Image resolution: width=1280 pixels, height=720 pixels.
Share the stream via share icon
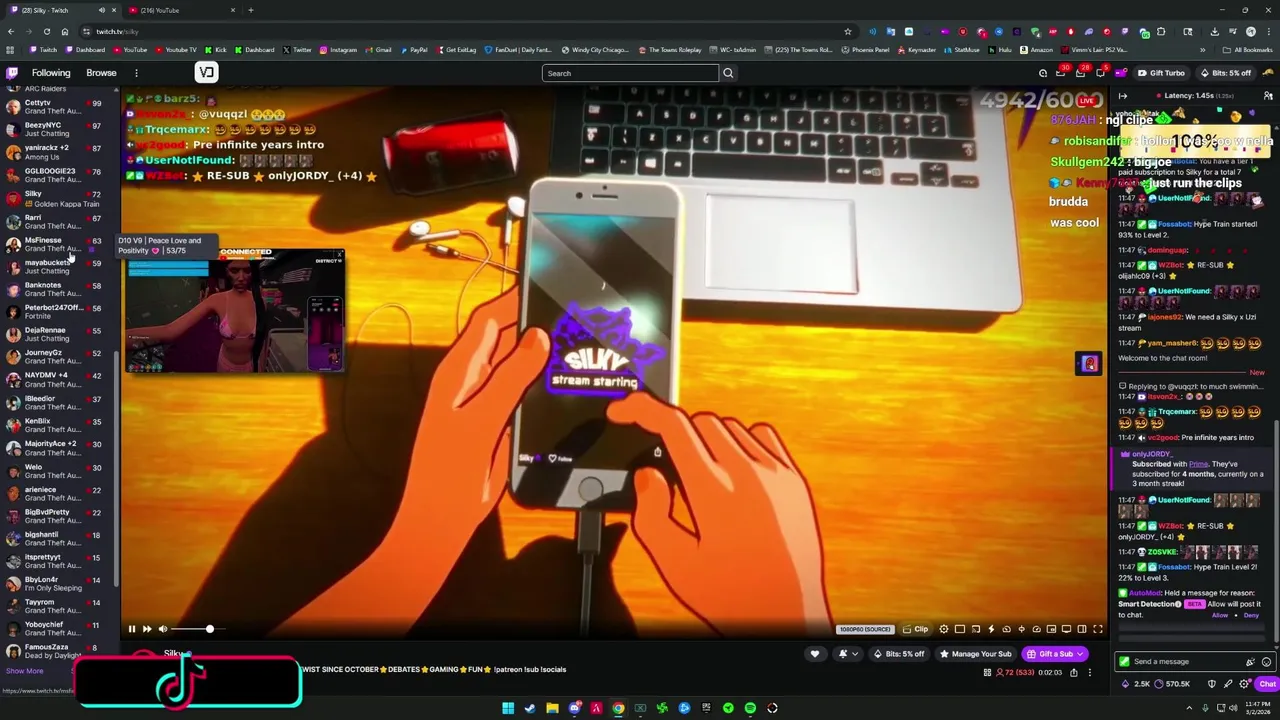1074,673
